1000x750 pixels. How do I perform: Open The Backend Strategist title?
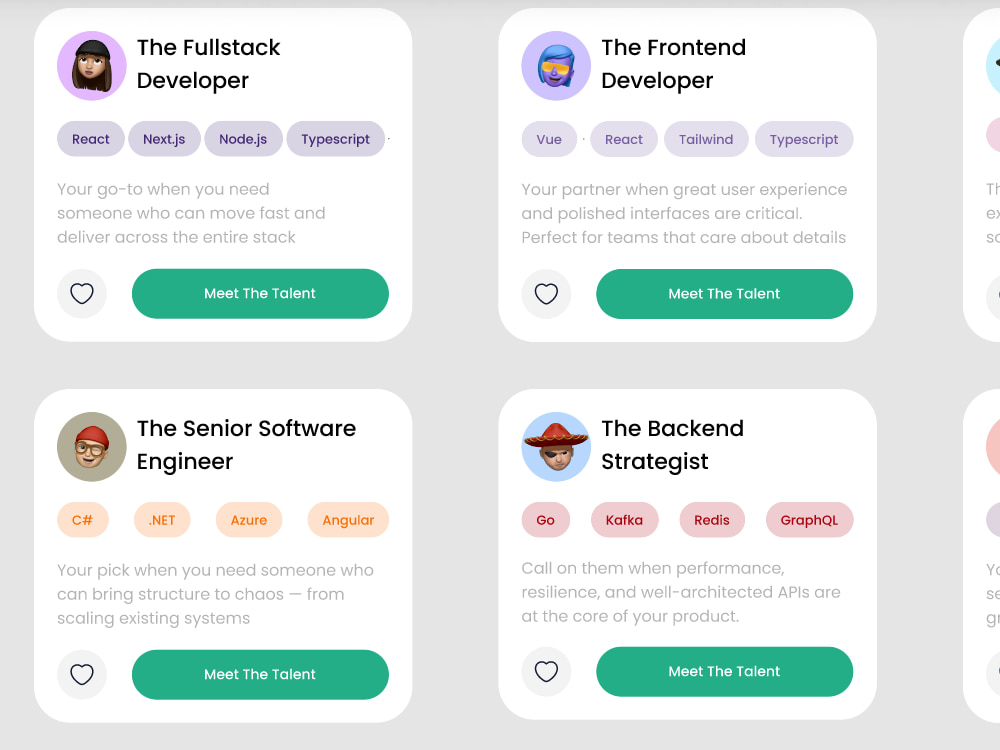pos(672,445)
